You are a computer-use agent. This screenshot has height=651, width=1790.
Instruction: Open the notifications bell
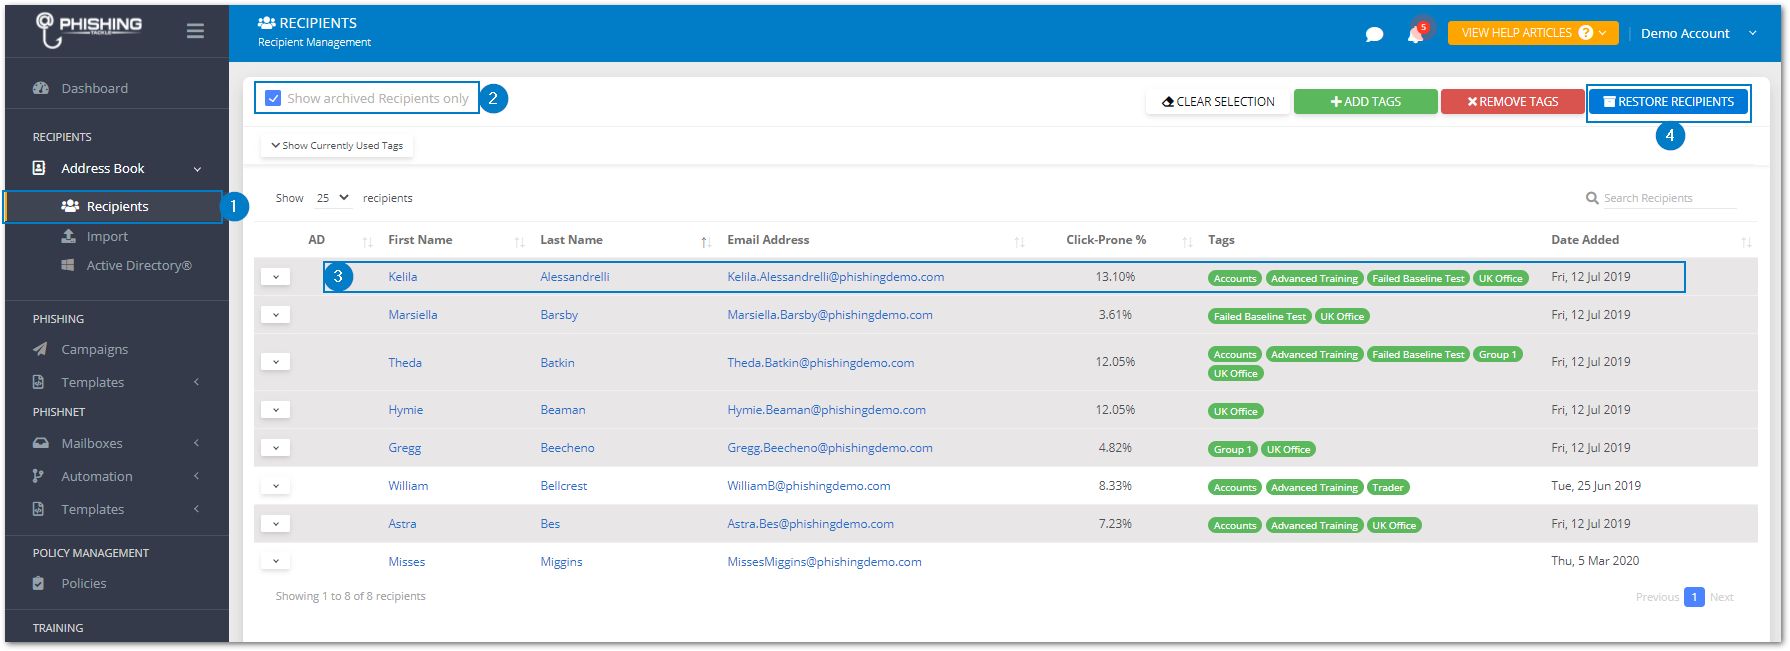pos(1415,34)
